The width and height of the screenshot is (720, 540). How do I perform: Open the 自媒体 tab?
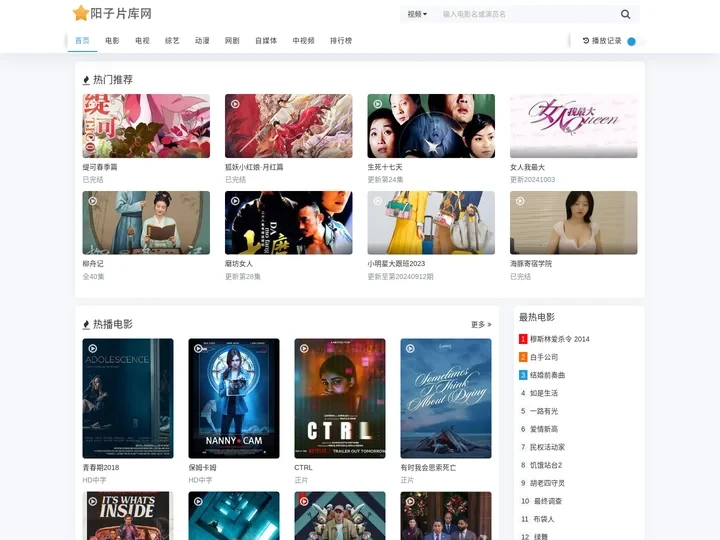pos(266,41)
